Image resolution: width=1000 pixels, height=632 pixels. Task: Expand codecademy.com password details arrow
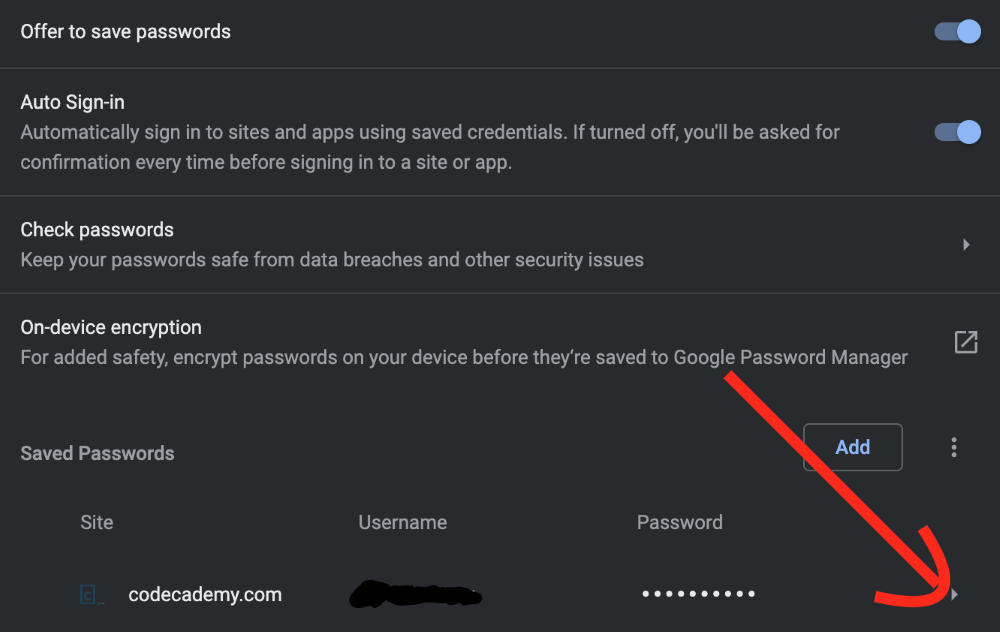(956, 595)
